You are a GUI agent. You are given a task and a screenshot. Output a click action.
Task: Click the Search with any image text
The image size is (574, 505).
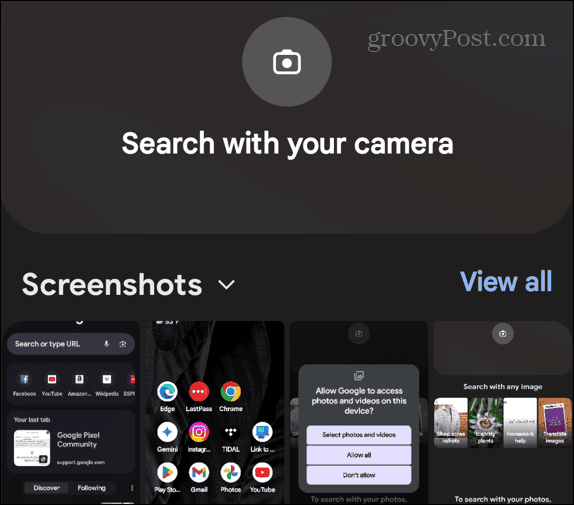click(503, 387)
